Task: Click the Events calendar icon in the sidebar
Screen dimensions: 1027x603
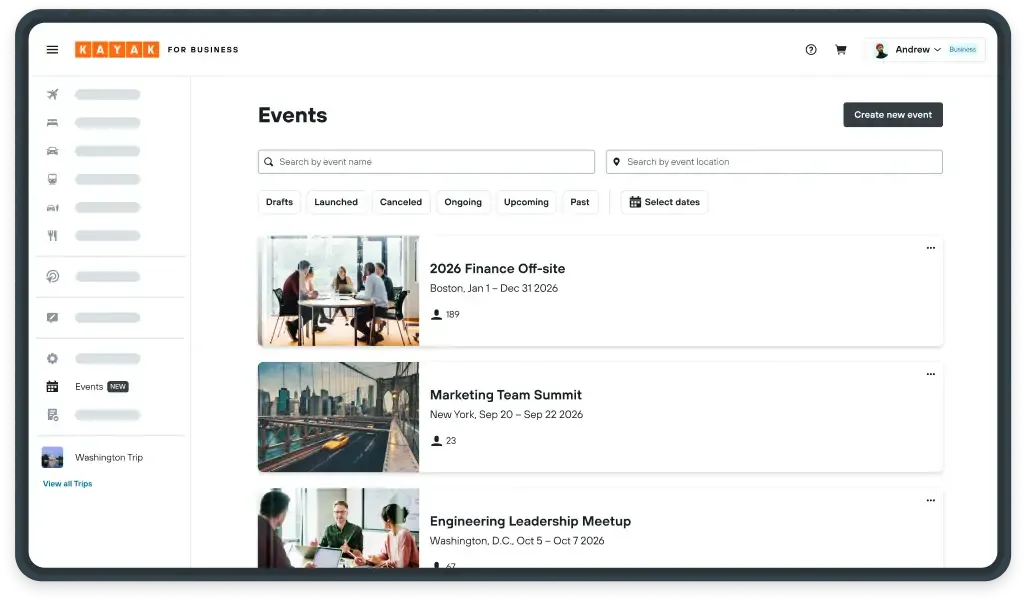Action: [x=52, y=386]
